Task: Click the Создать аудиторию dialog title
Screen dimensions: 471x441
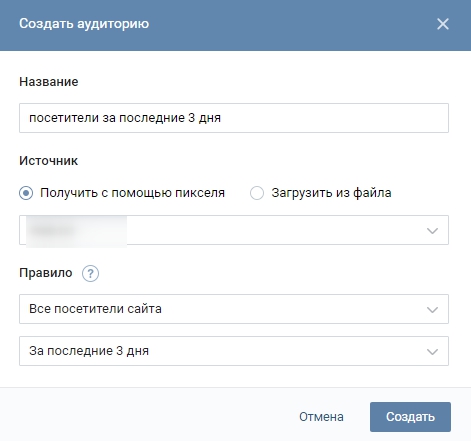Action: click(84, 24)
